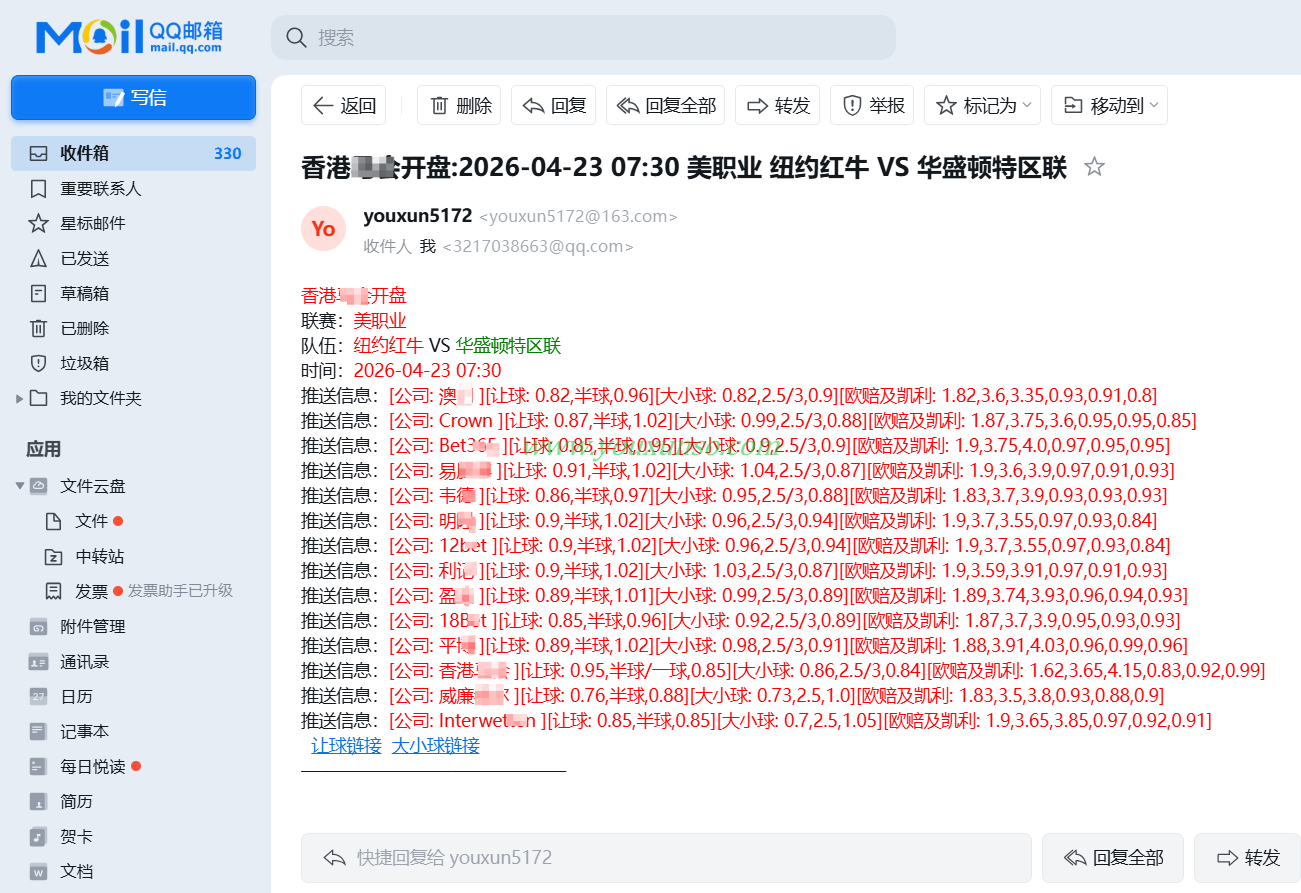1301x893 pixels.
Task: Go back with 返回 button
Action: (x=344, y=105)
